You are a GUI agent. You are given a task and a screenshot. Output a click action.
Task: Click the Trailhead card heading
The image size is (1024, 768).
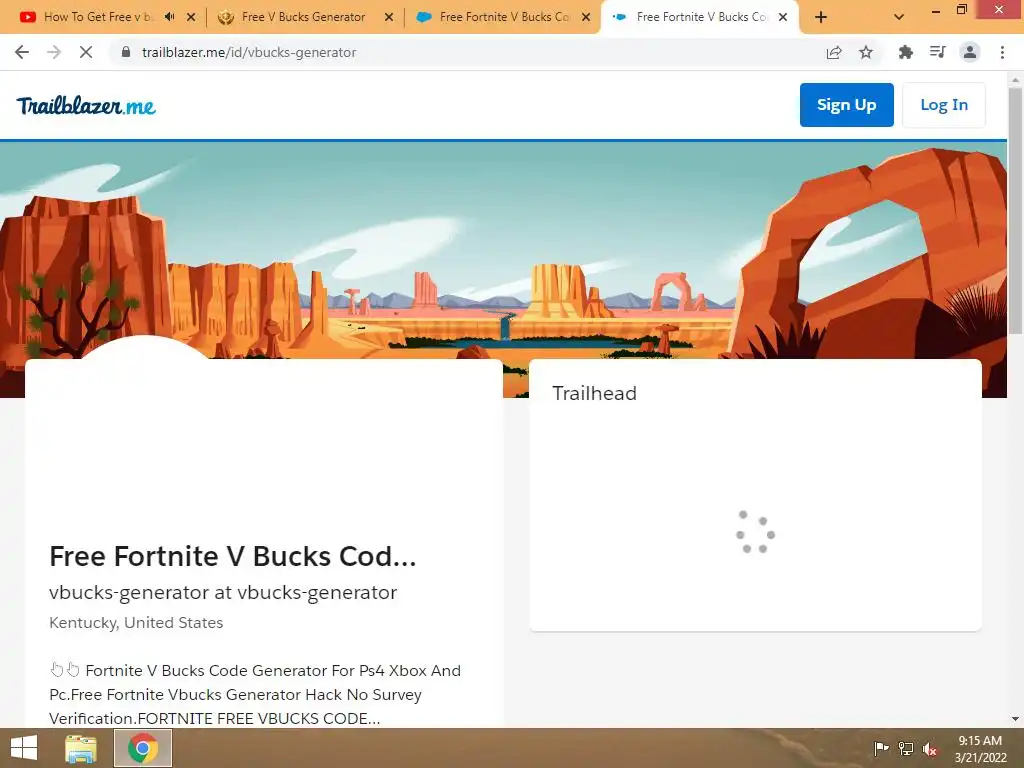pos(594,393)
